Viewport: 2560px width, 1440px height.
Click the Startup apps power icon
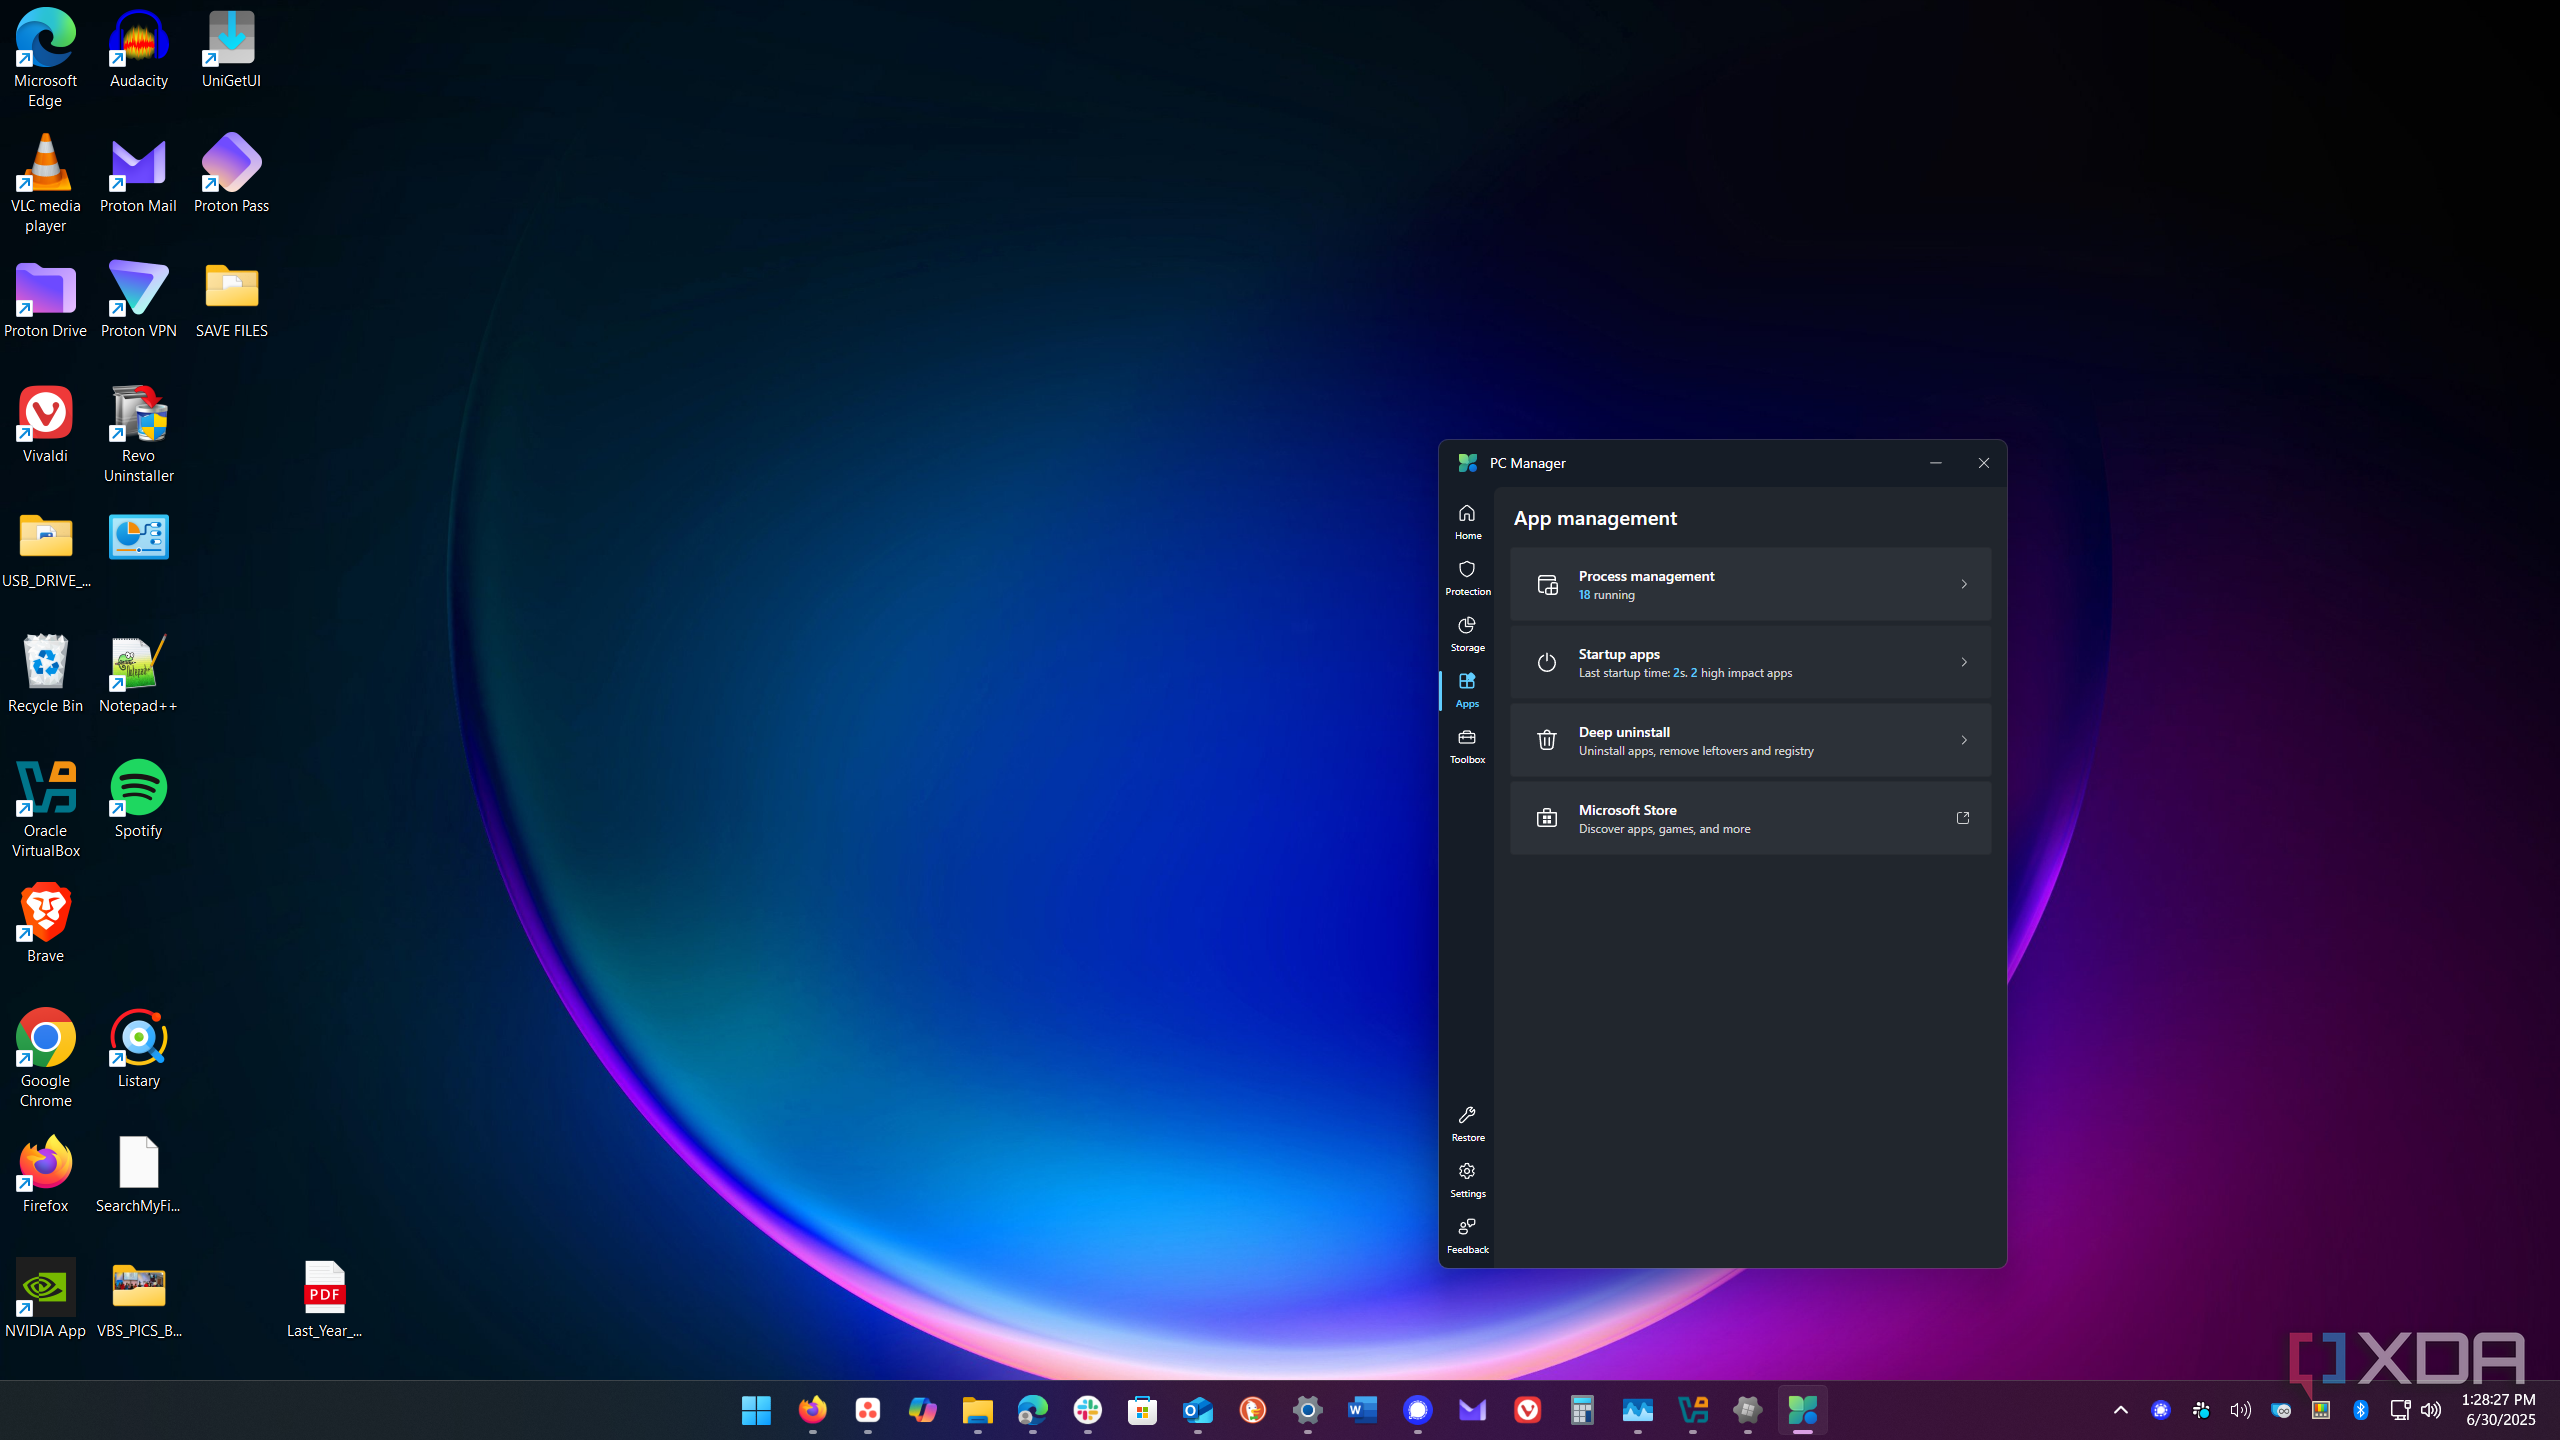[1546, 662]
